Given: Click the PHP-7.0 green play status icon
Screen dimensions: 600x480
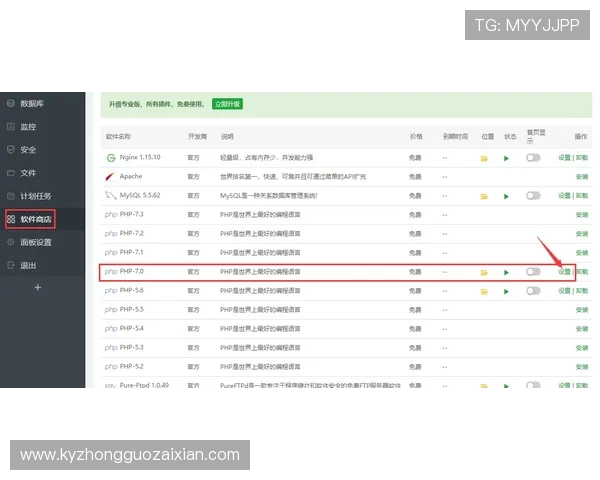Looking at the screenshot, I should (x=507, y=272).
